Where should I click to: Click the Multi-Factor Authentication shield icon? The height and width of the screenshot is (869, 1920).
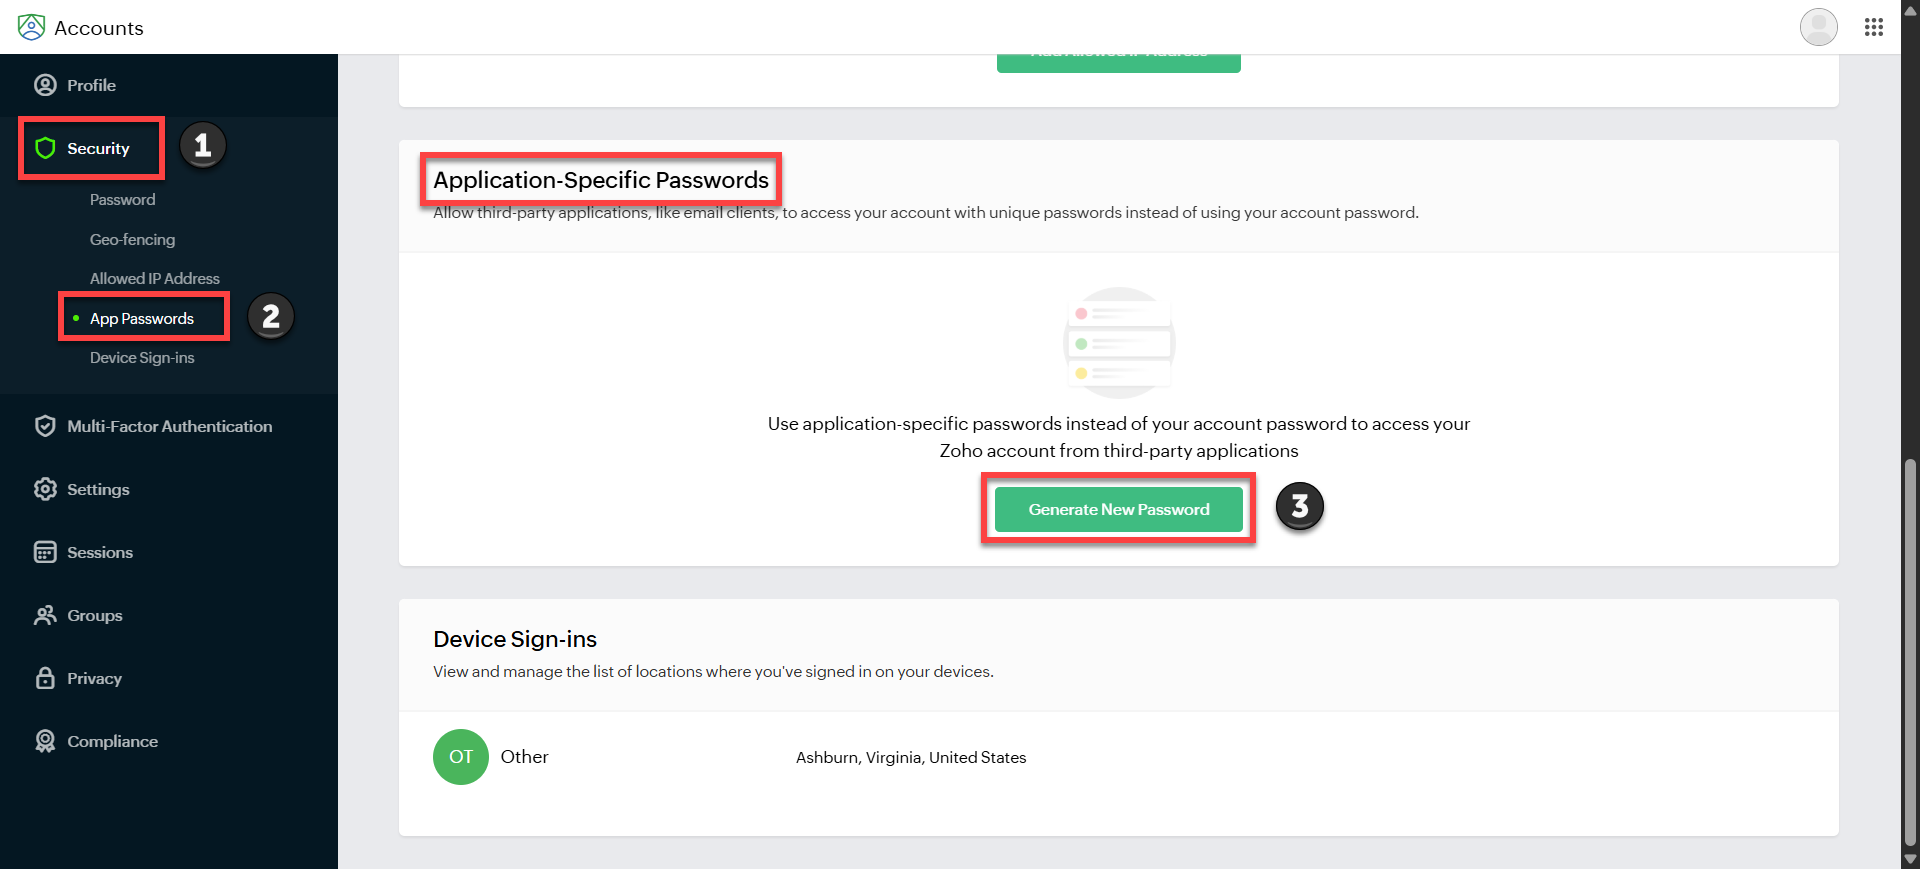45,426
